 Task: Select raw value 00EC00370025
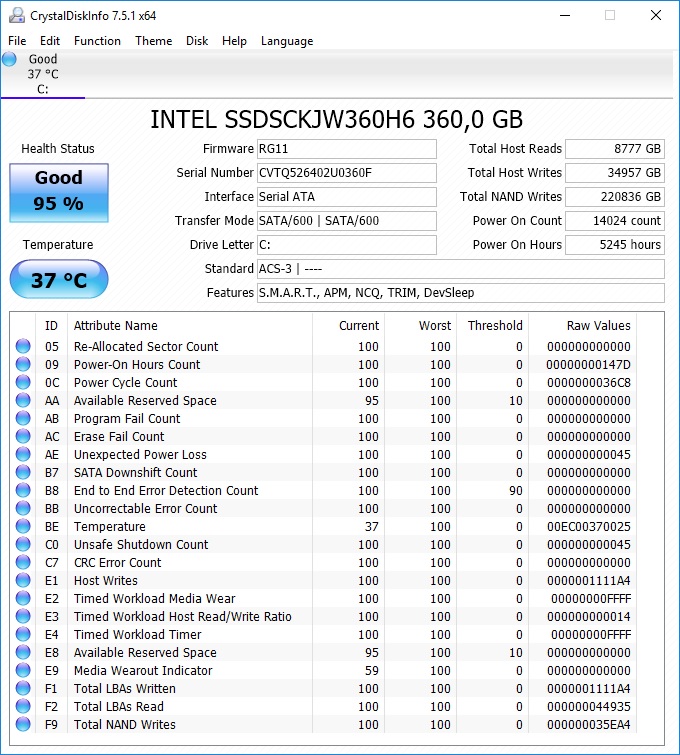click(588, 526)
